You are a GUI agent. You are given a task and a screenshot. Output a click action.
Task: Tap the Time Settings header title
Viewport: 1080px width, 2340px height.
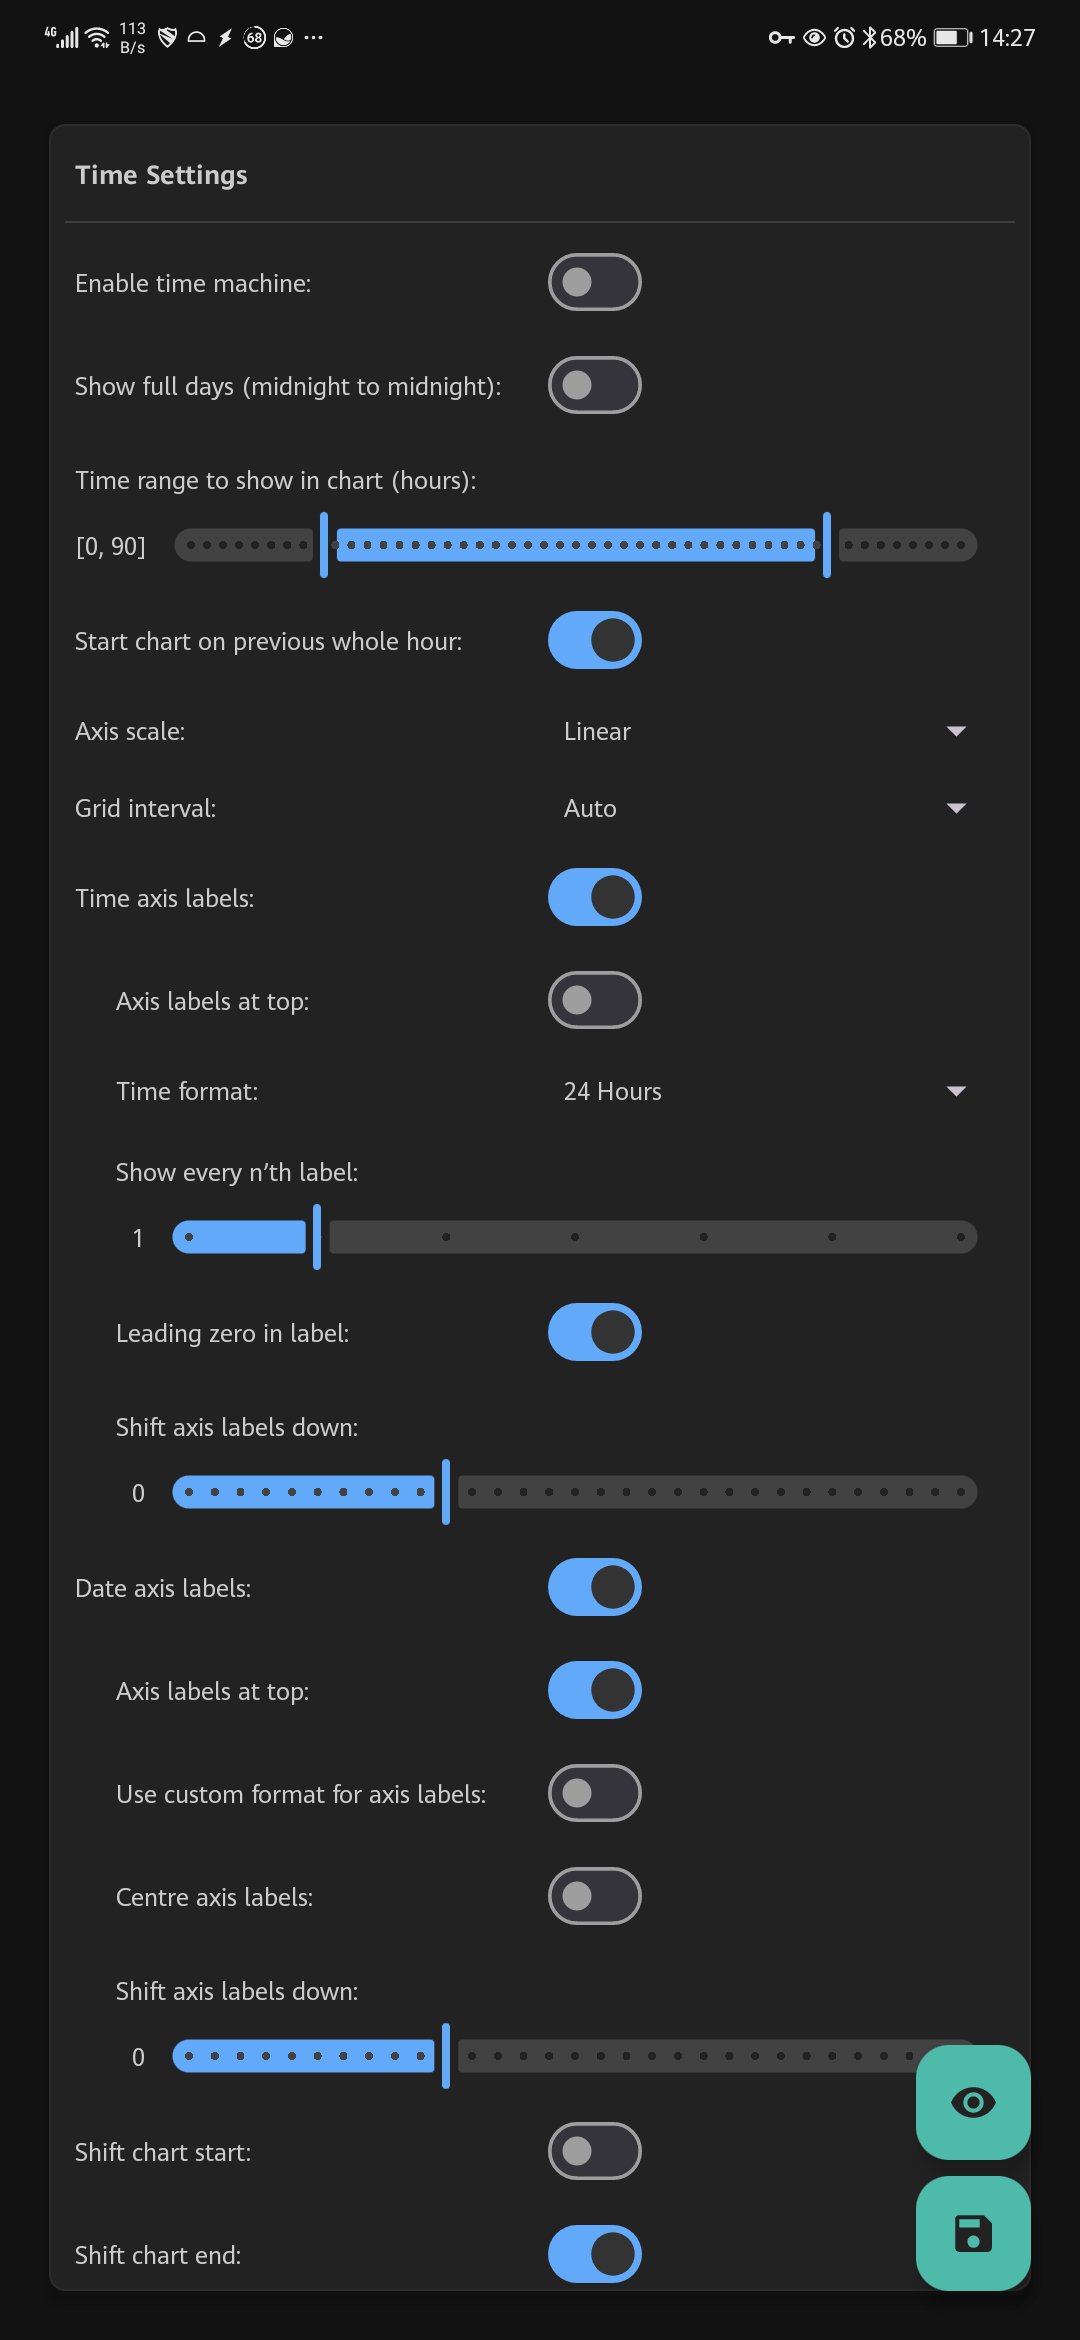[x=161, y=175]
